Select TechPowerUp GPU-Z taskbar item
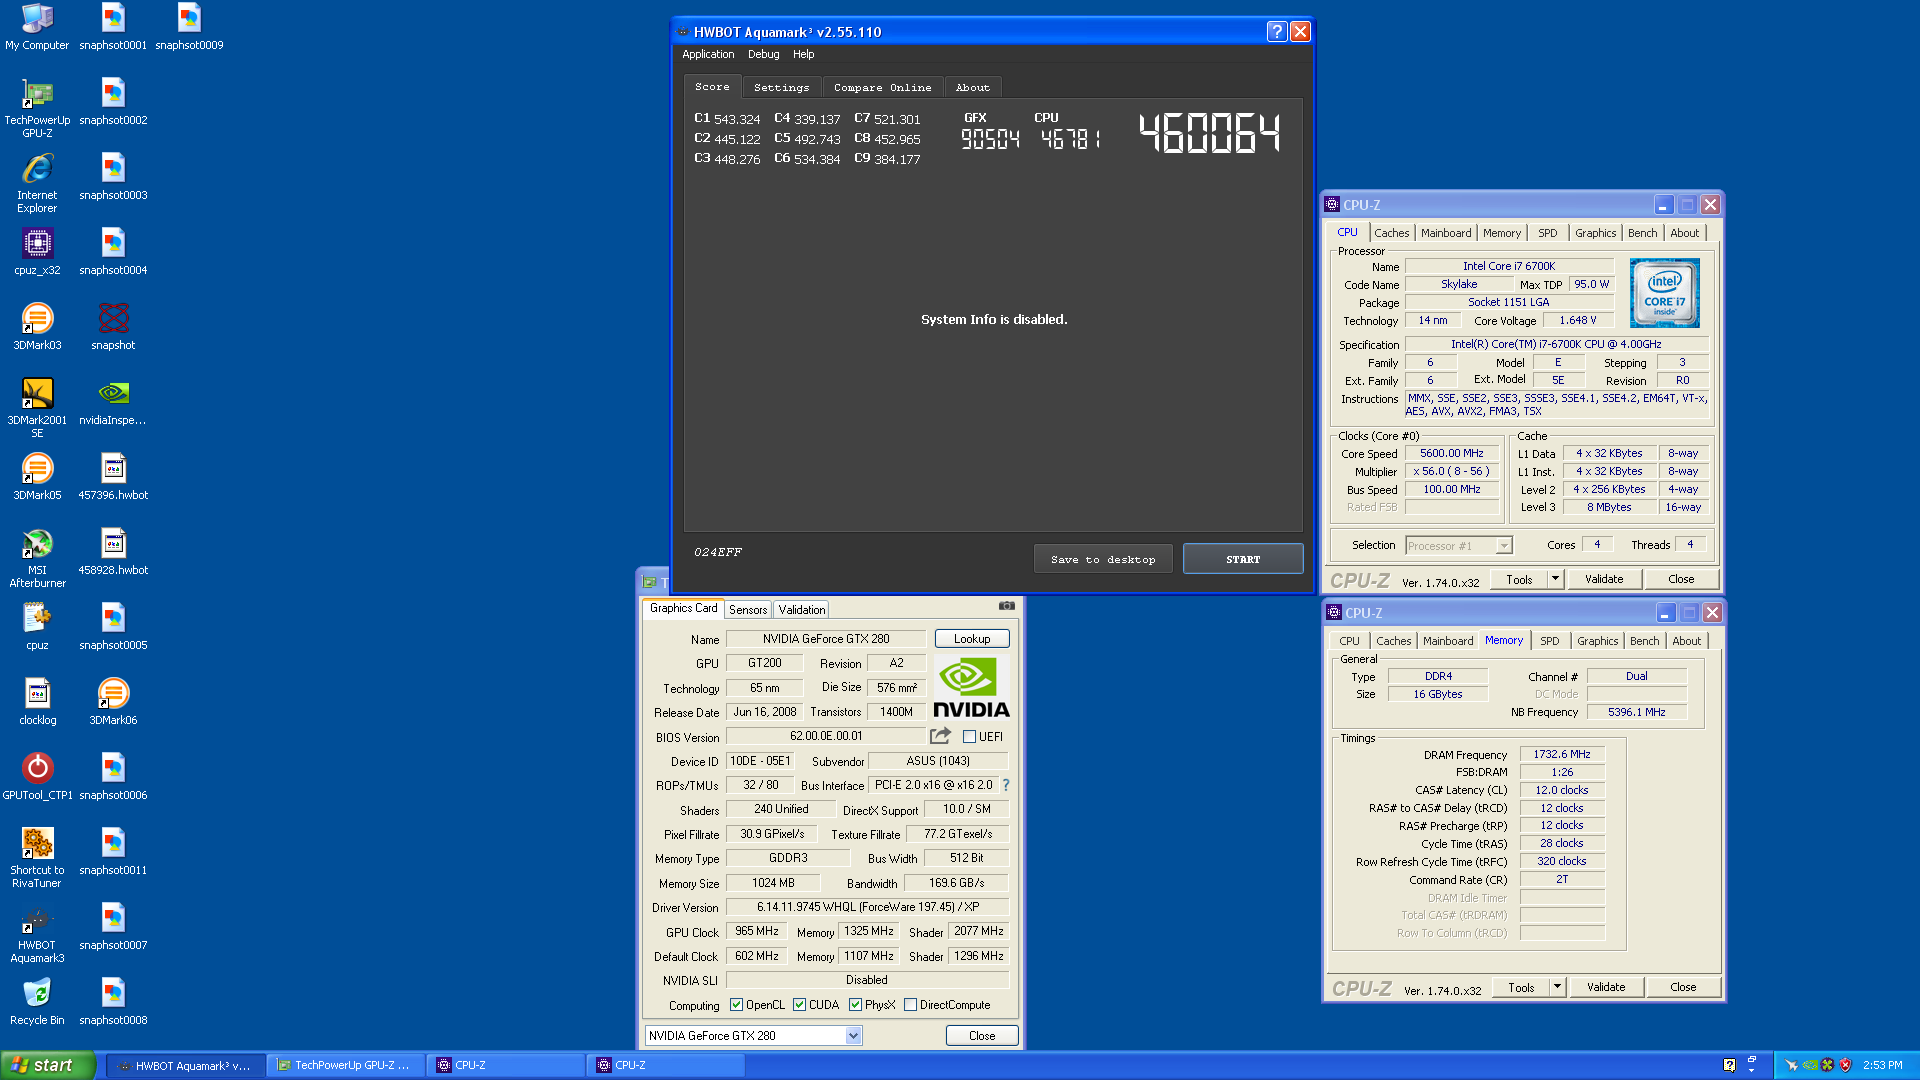 (346, 1065)
